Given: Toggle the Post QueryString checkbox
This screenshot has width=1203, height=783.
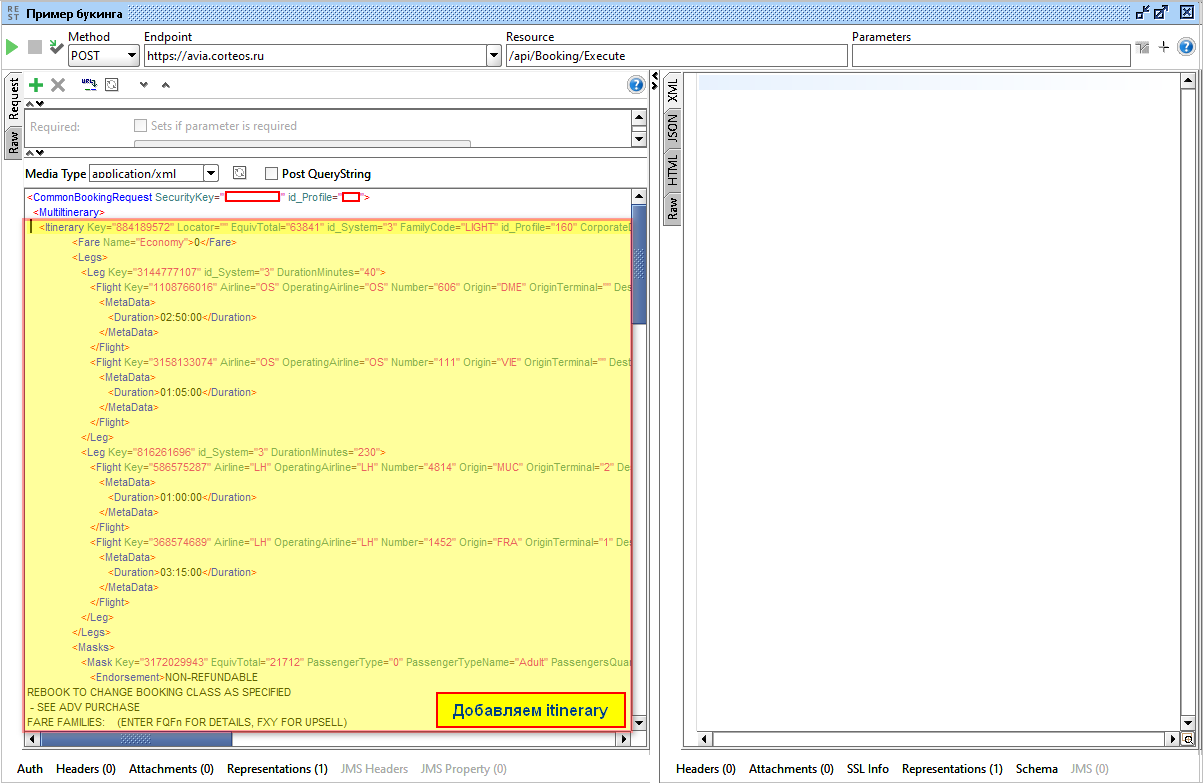Looking at the screenshot, I should coord(271,174).
